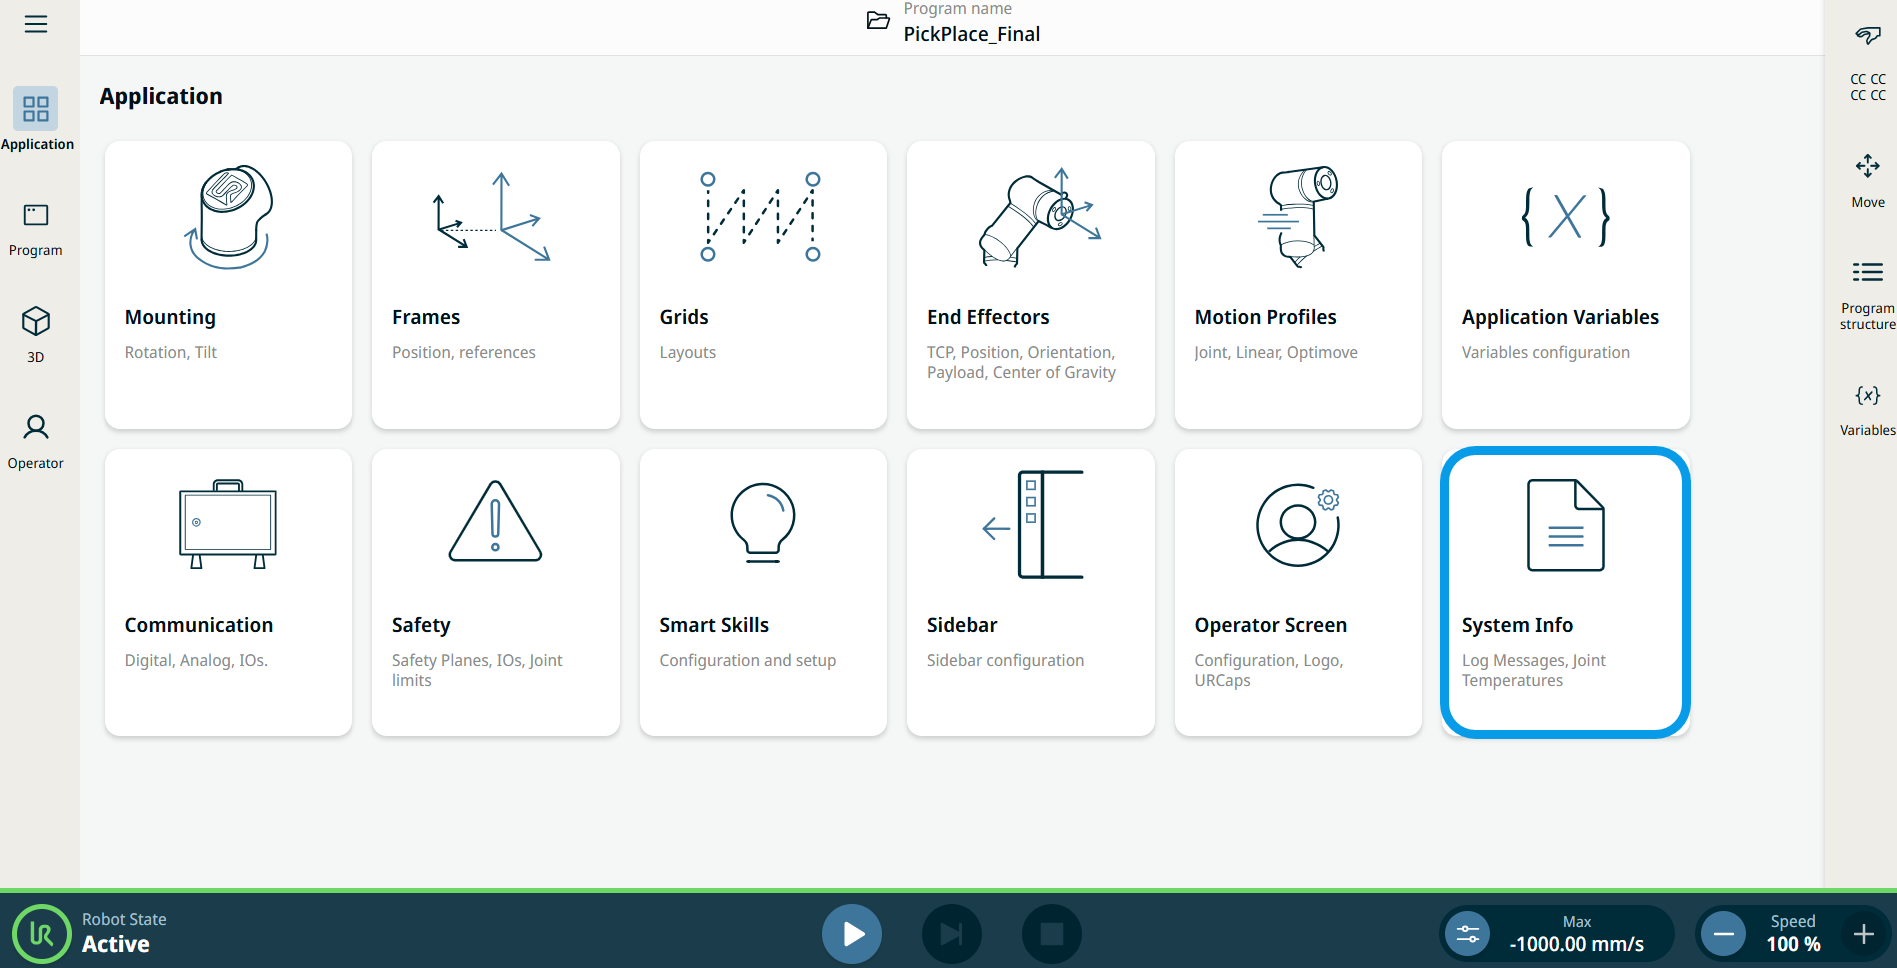Open the Mounting settings tile
The height and width of the screenshot is (968, 1897).
point(228,285)
